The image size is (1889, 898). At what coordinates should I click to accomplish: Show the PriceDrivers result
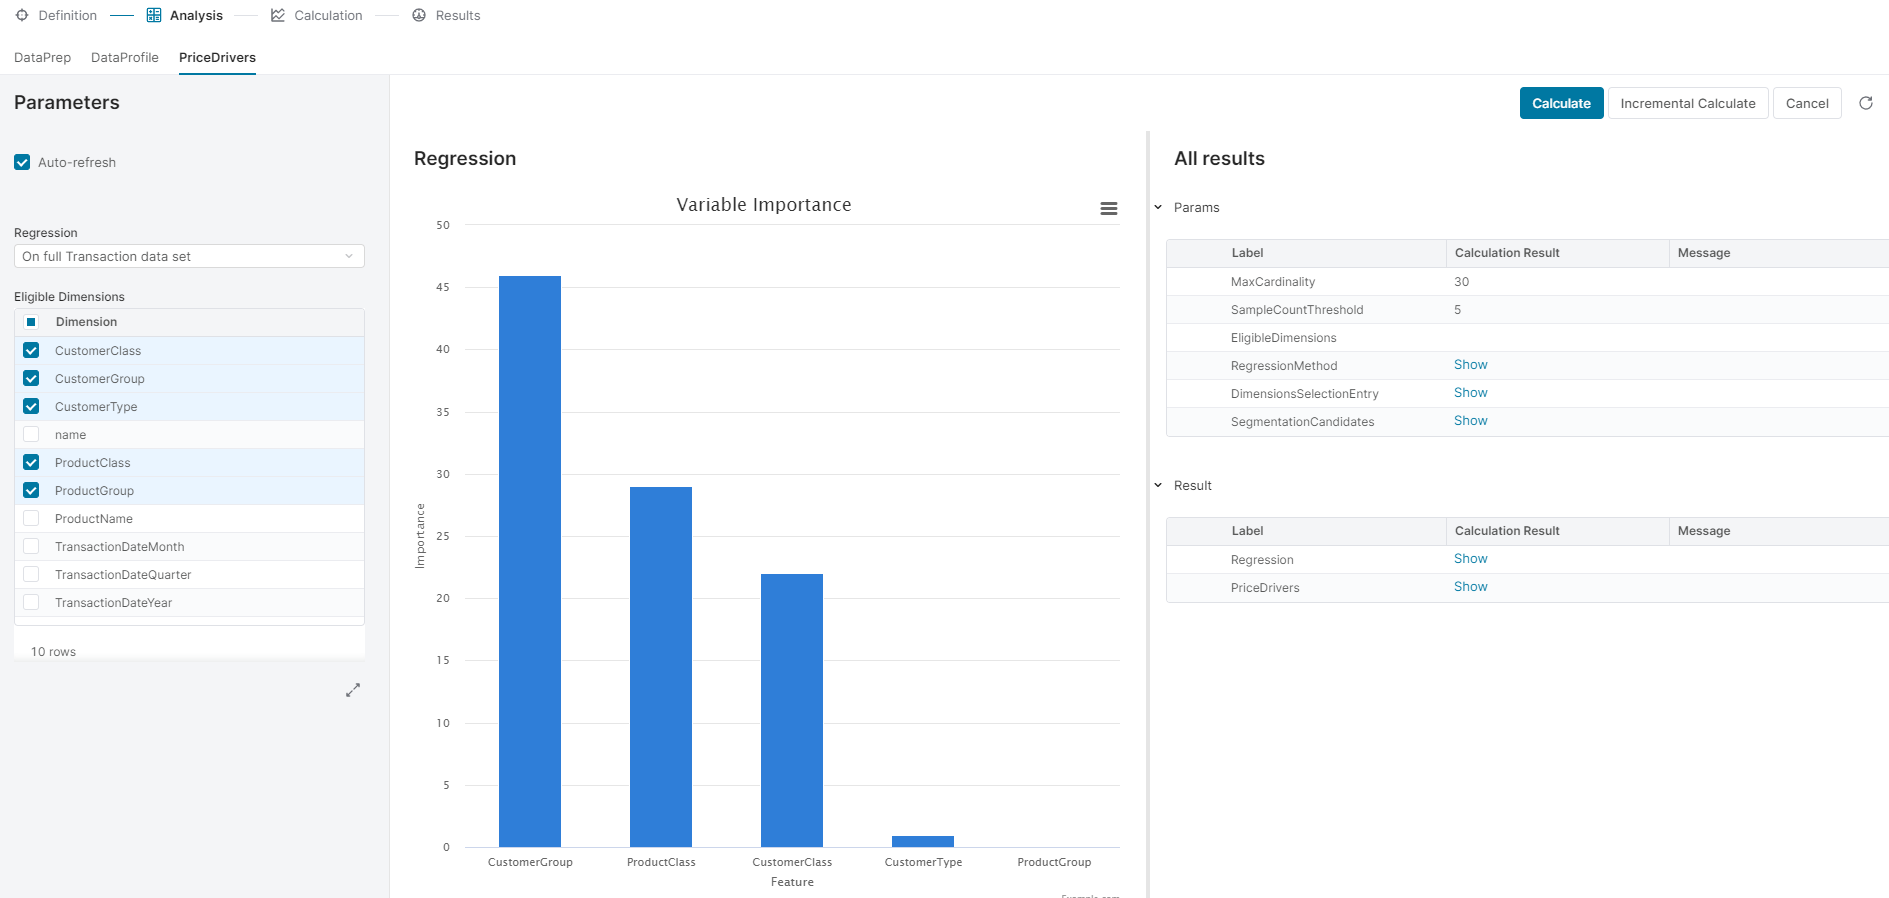[x=1470, y=587]
